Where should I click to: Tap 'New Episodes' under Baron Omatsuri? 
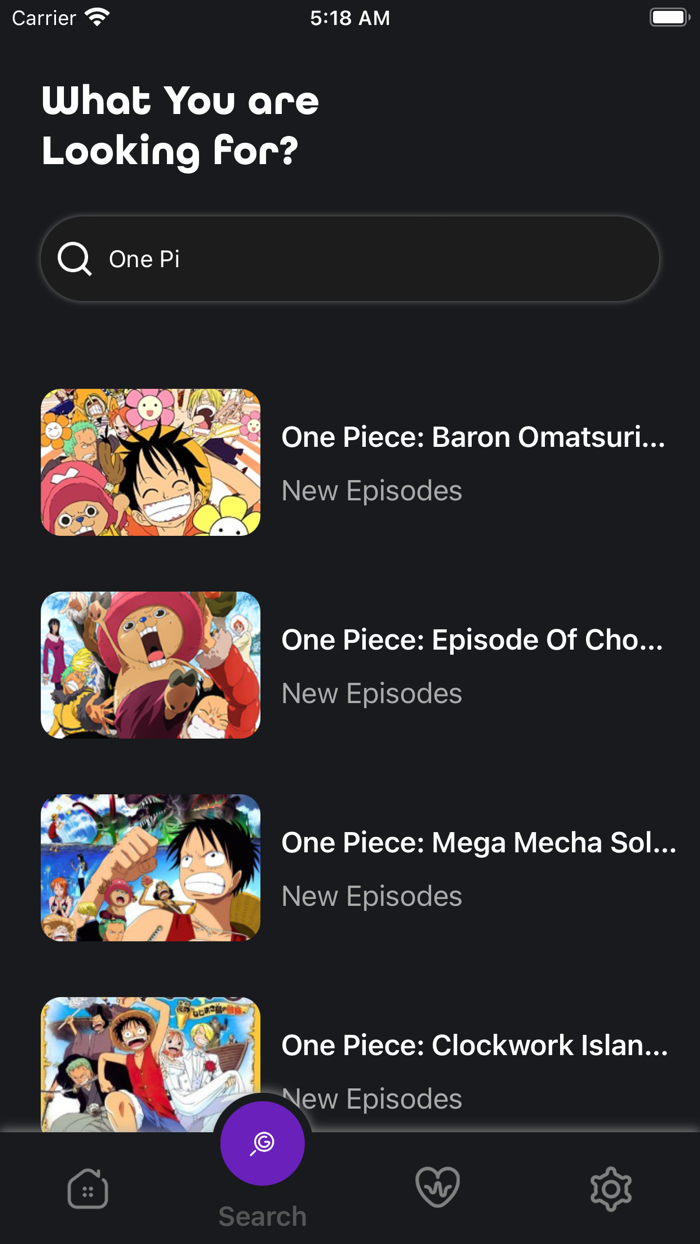[371, 490]
